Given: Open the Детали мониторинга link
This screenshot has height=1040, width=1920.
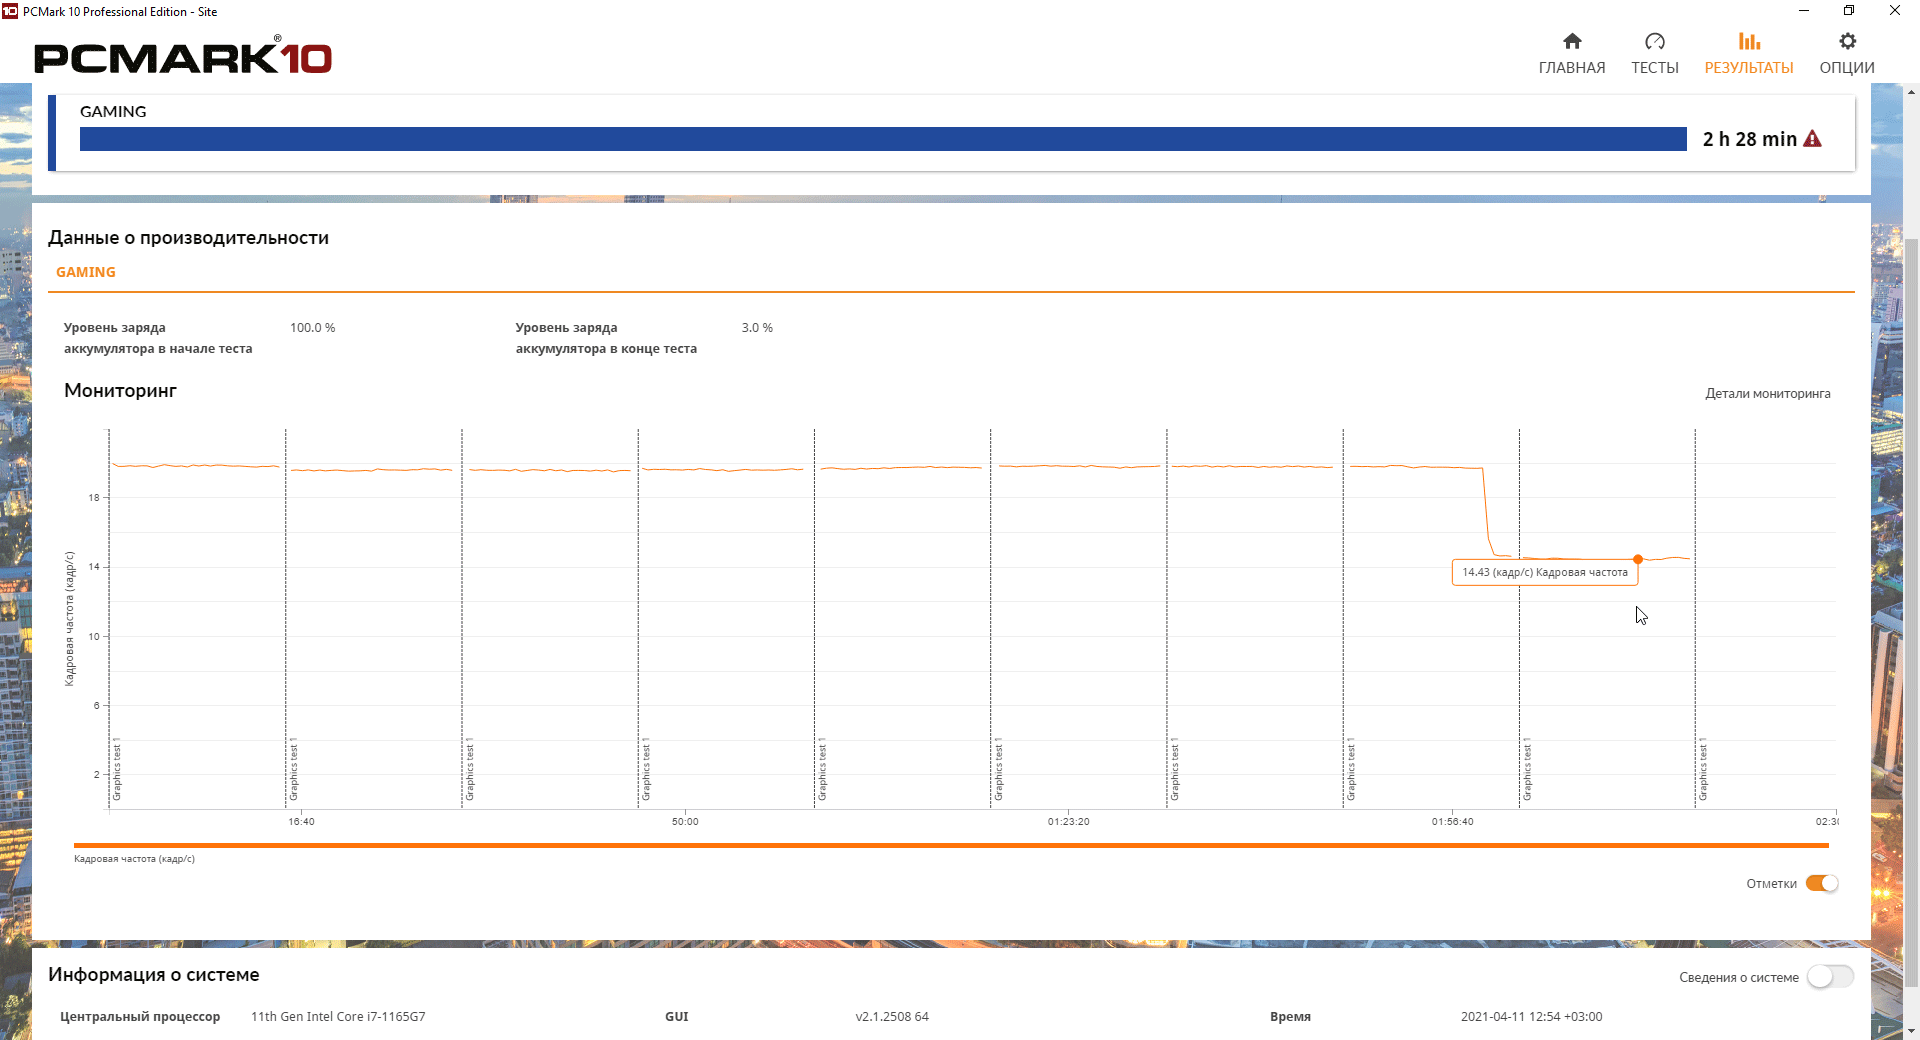Looking at the screenshot, I should tap(1768, 393).
